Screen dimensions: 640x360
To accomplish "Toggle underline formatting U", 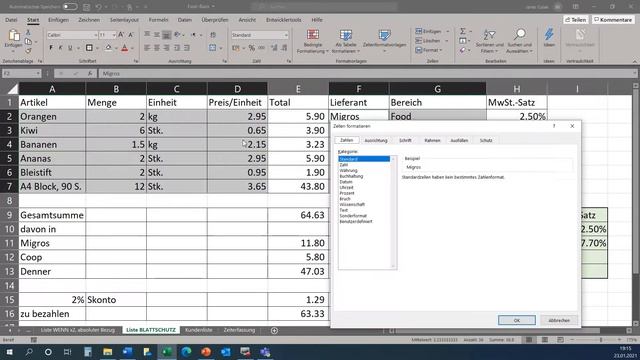I will coord(70,48).
